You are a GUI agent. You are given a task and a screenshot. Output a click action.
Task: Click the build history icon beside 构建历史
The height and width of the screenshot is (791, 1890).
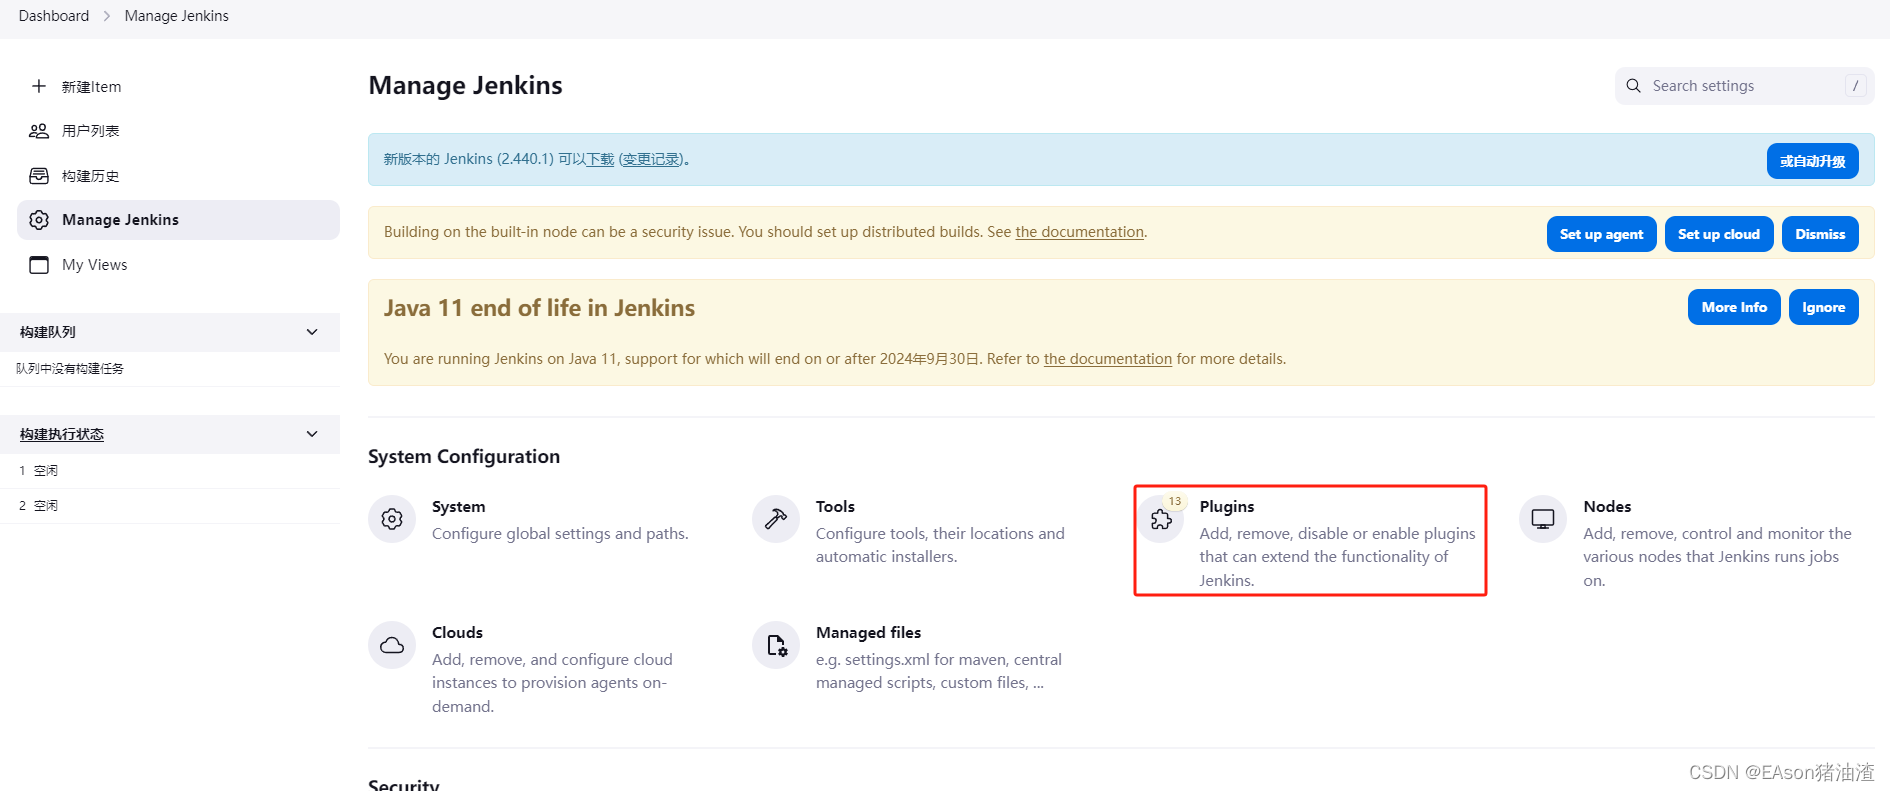tap(39, 176)
